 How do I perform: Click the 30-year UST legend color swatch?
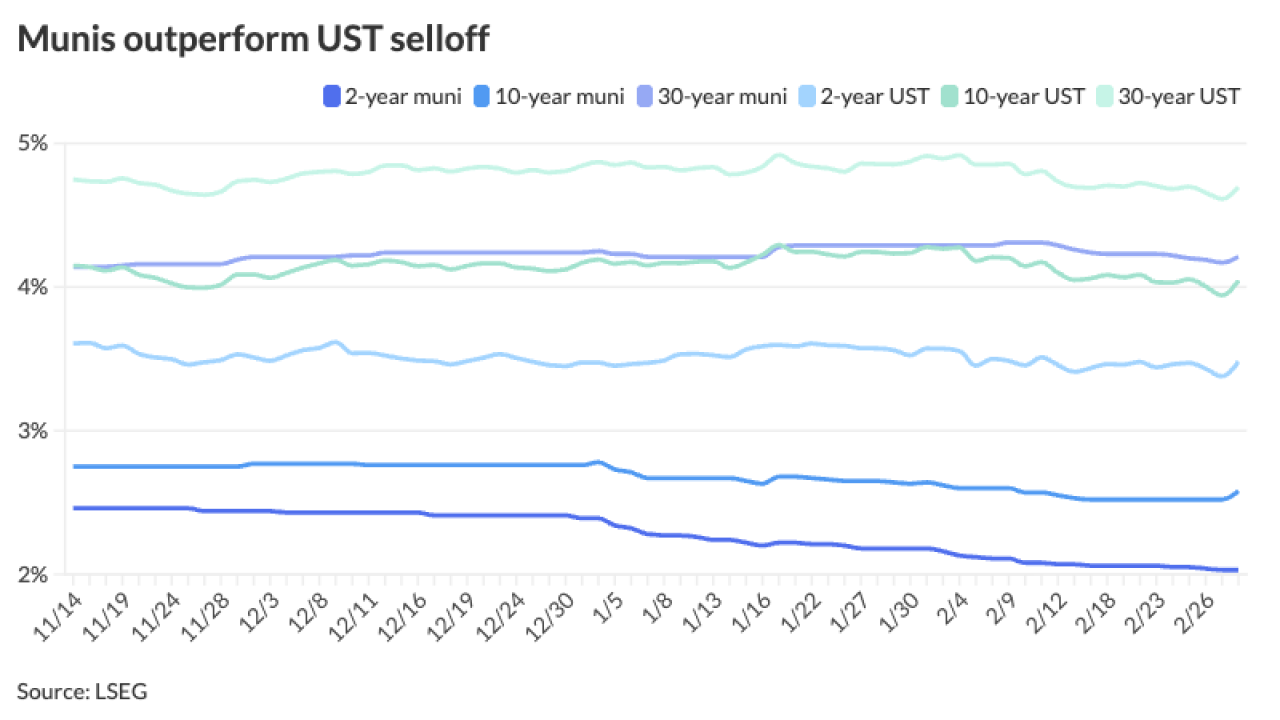tap(1105, 97)
